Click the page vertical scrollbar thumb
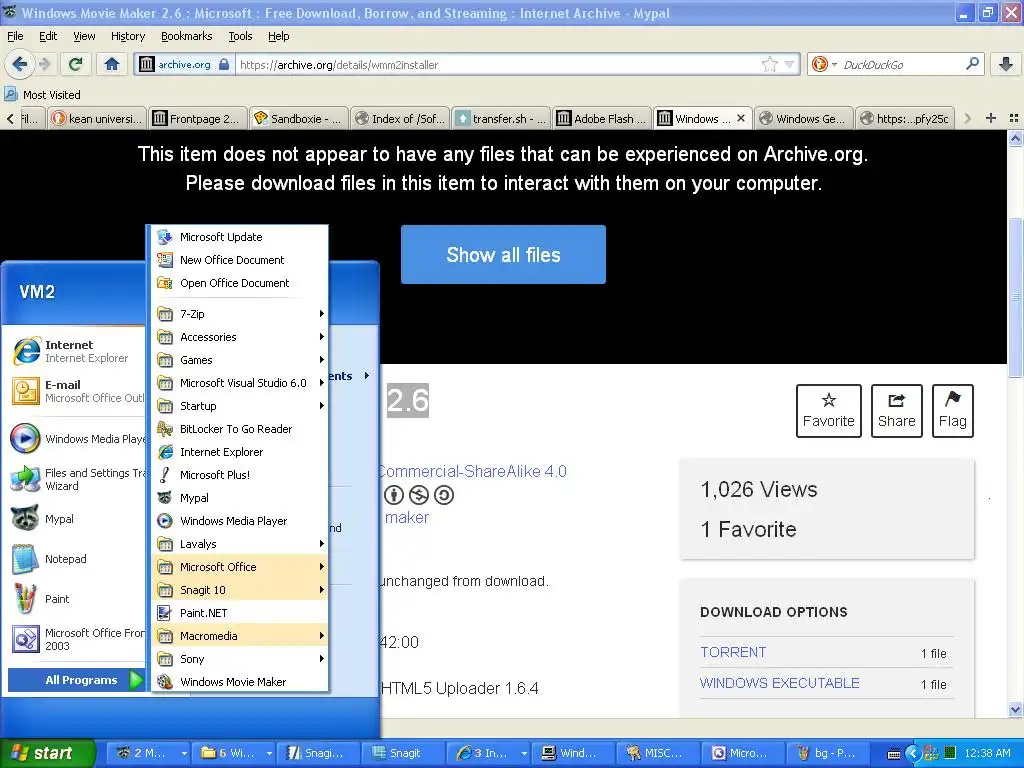 (x=1015, y=297)
